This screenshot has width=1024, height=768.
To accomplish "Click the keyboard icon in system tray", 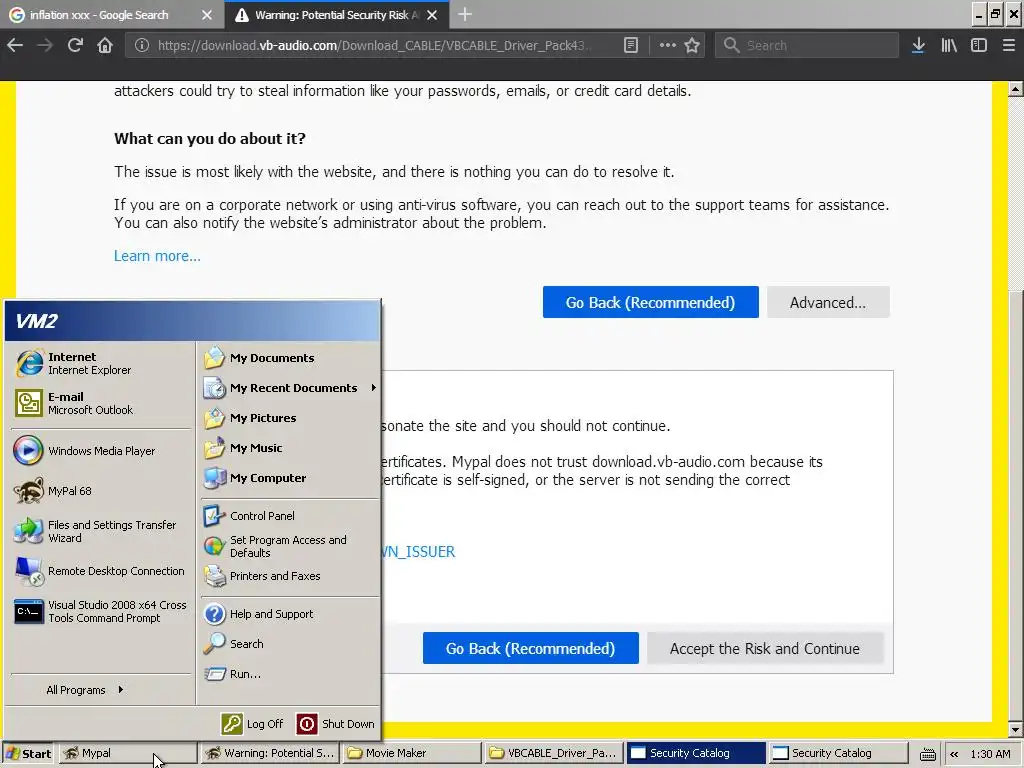I will pyautogui.click(x=928, y=754).
